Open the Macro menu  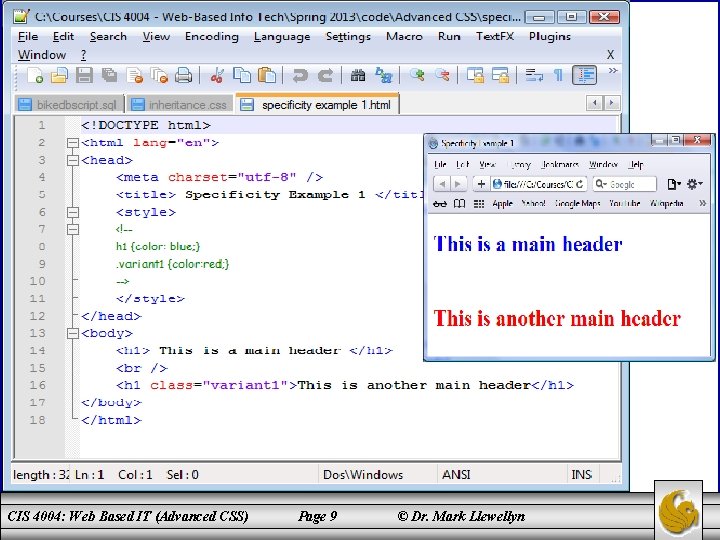(404, 36)
